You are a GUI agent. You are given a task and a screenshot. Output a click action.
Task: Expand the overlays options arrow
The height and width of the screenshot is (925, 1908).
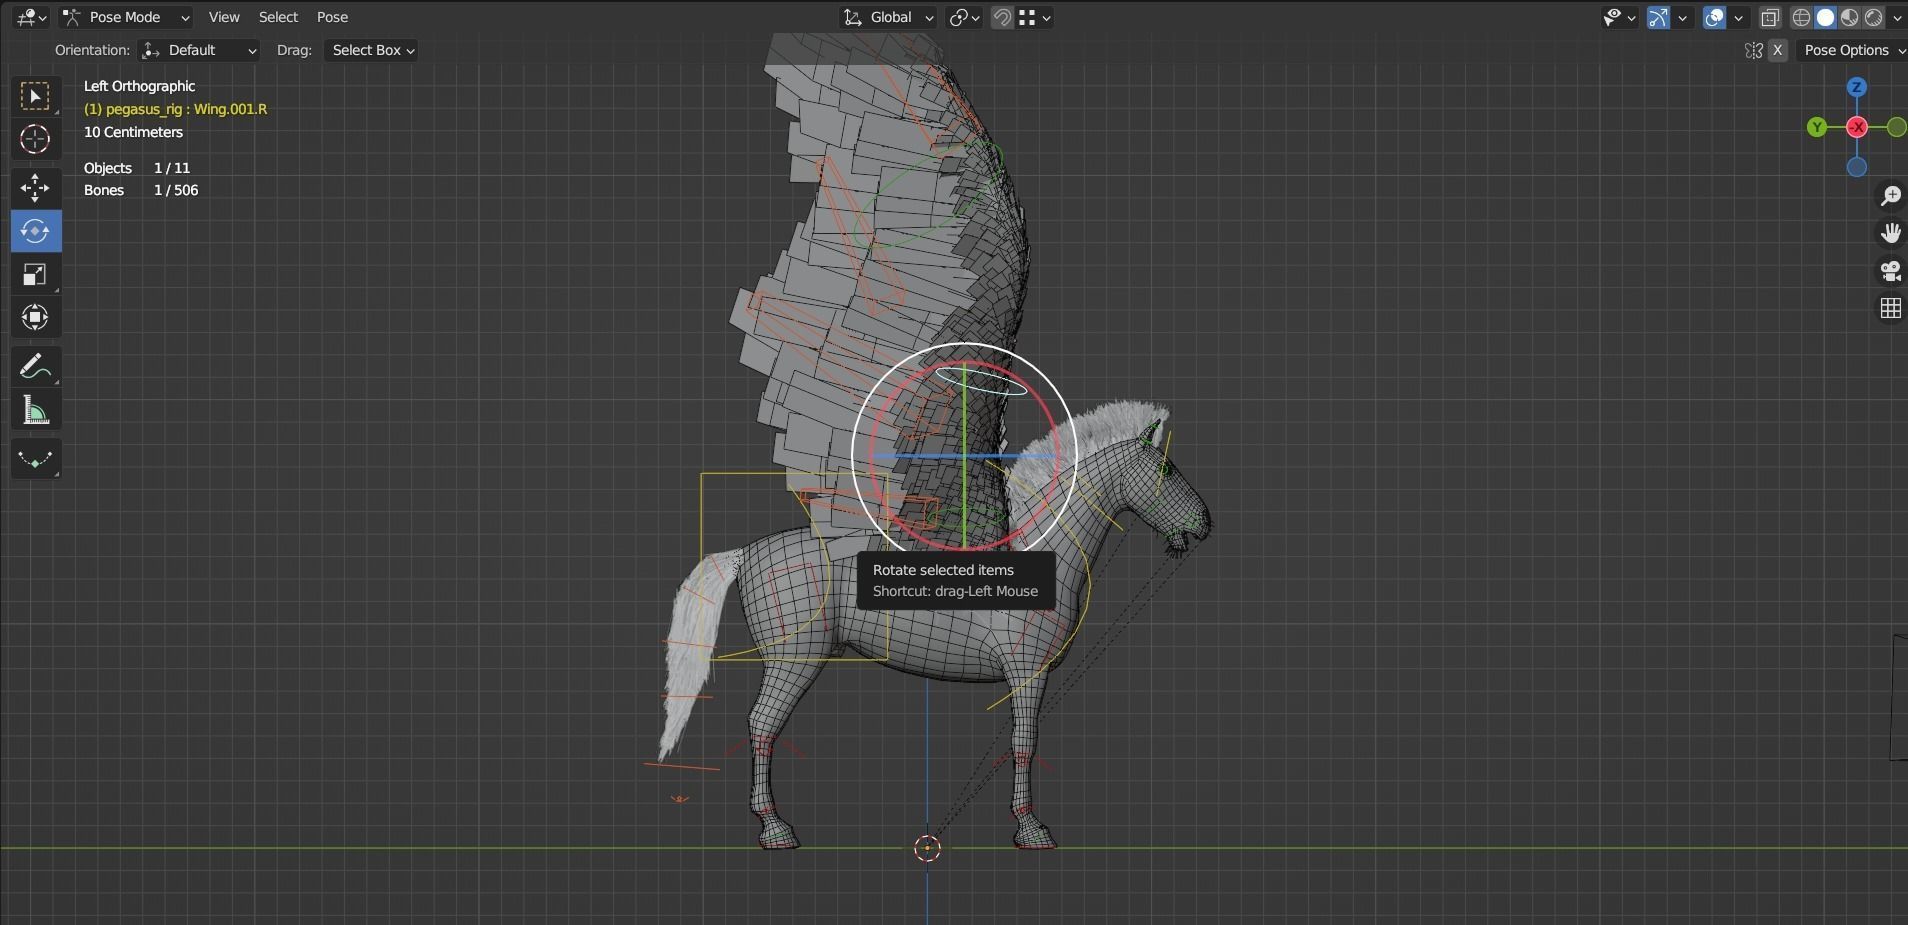pos(1738,17)
